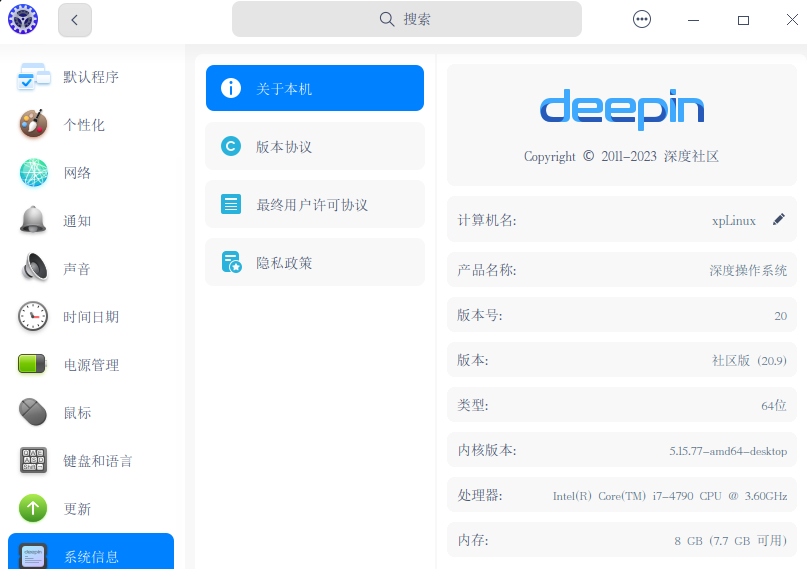Click the 隐私政策 starred document icon

point(232,262)
